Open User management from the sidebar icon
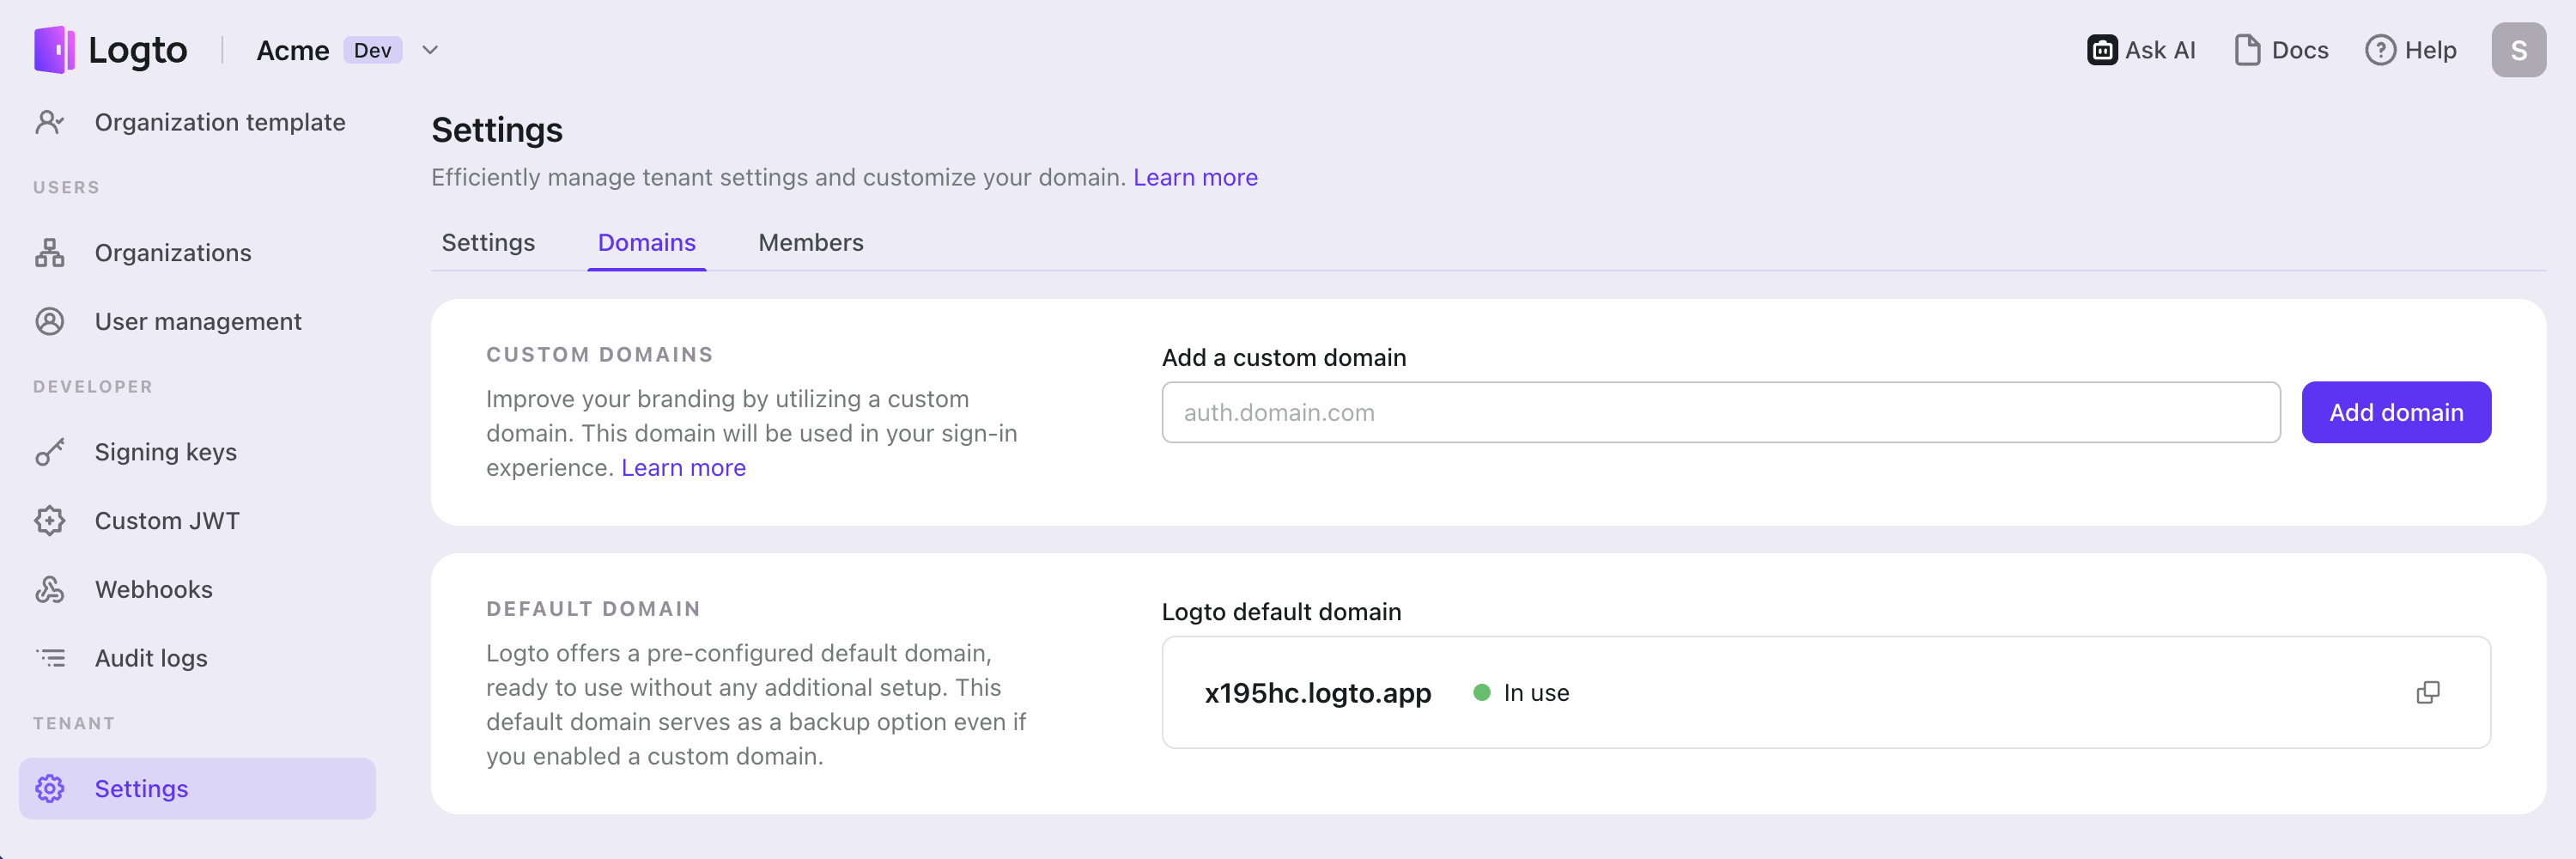This screenshot has width=2576, height=859. [49, 321]
